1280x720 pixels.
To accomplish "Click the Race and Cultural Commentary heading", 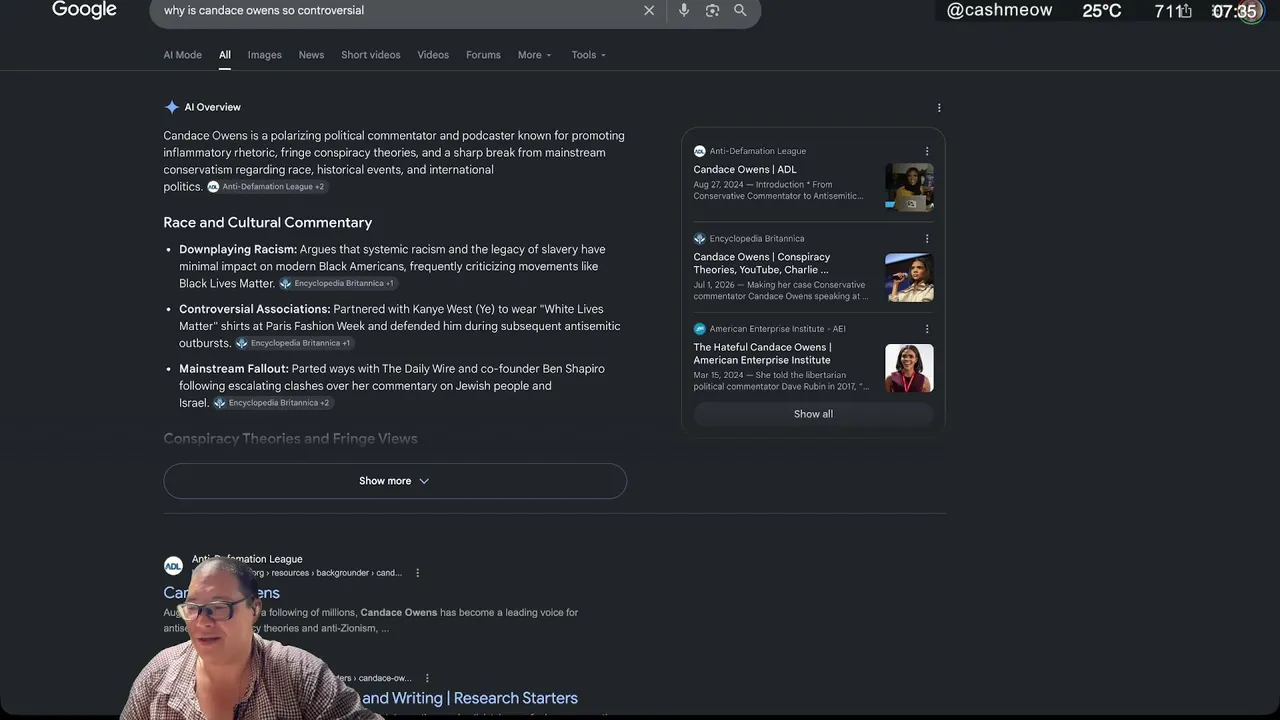I will [268, 223].
